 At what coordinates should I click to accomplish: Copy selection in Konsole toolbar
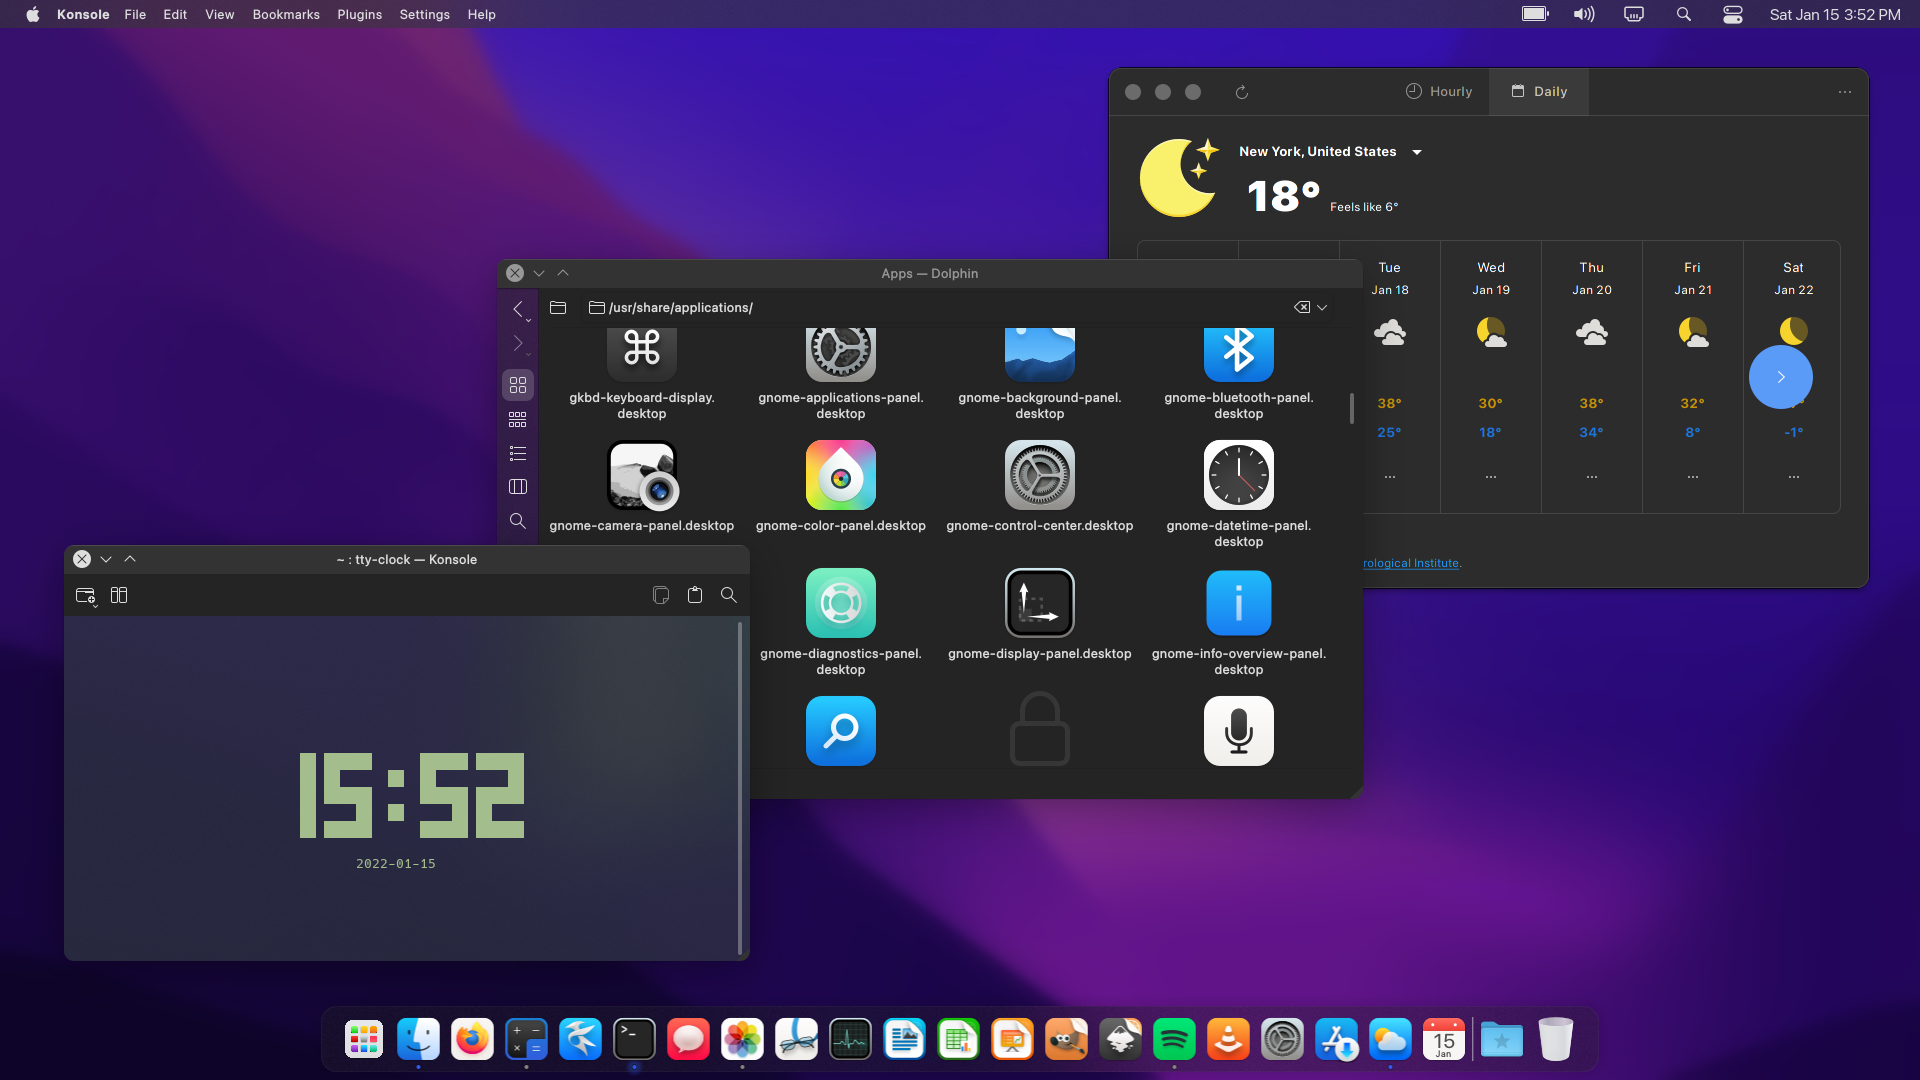(x=661, y=596)
